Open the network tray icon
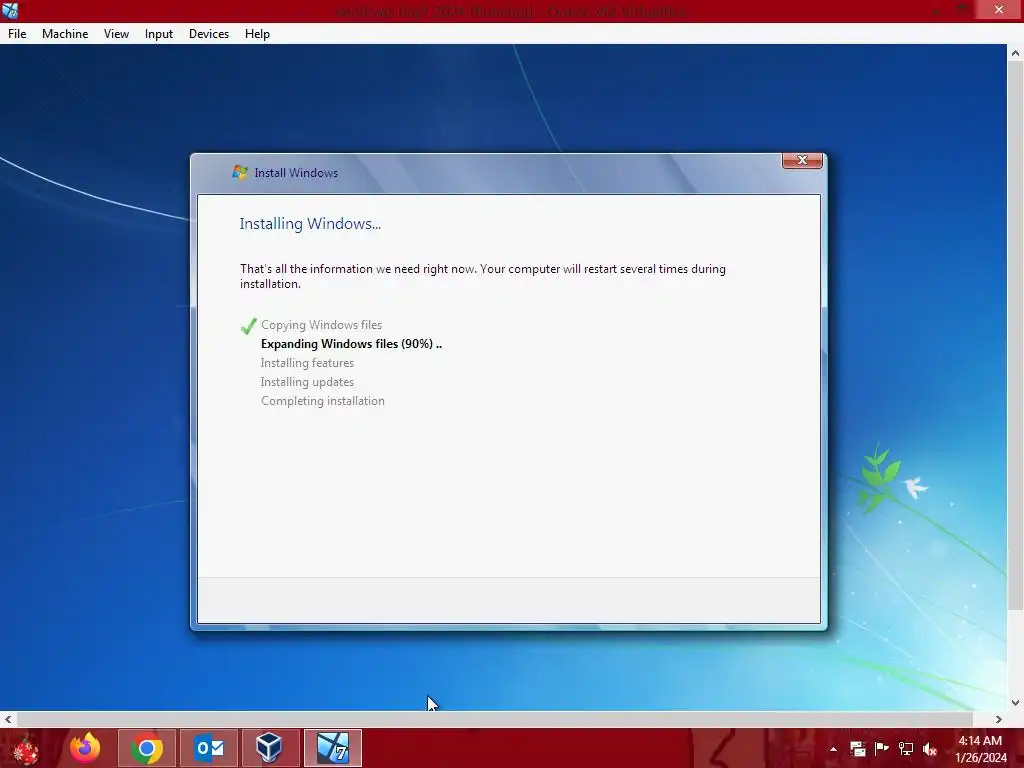The height and width of the screenshot is (768, 1024). 906,749
